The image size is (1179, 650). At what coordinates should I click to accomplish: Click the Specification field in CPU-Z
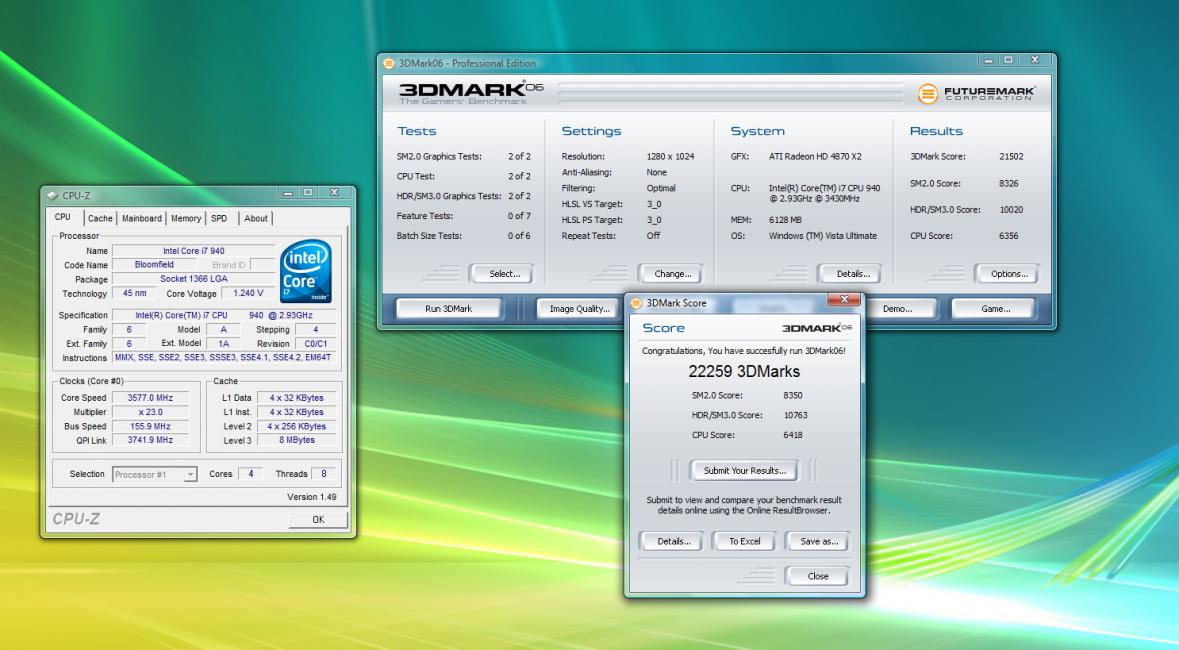coord(224,315)
